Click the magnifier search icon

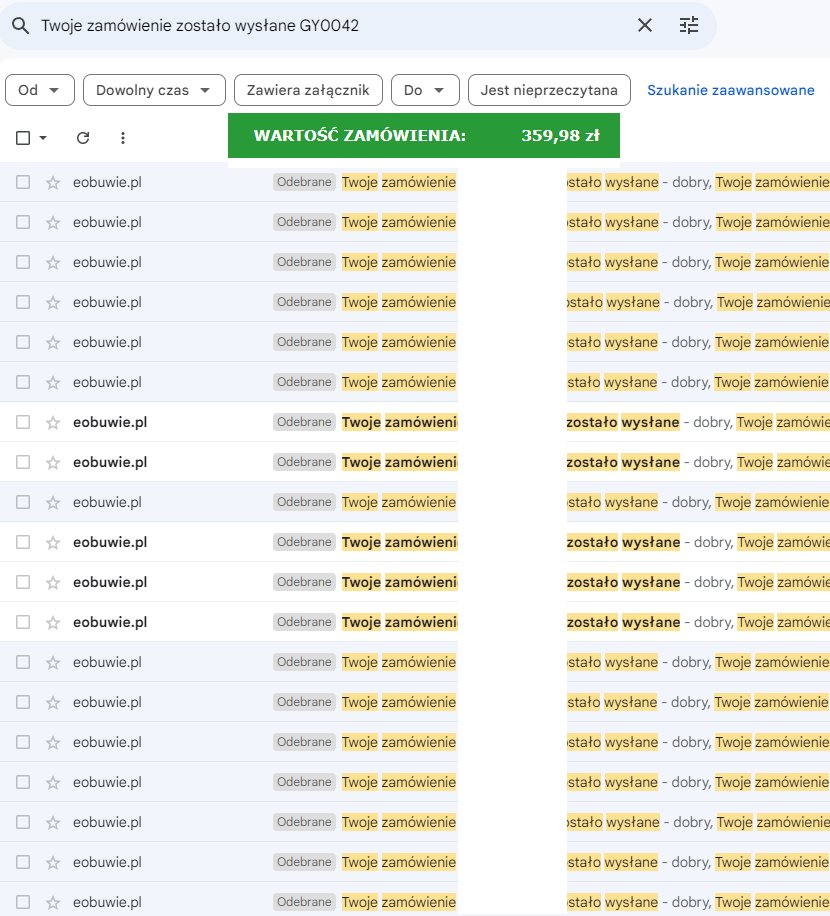(20, 26)
